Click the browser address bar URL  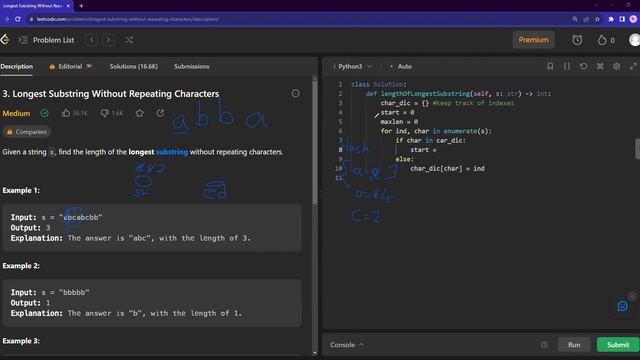click(127, 19)
